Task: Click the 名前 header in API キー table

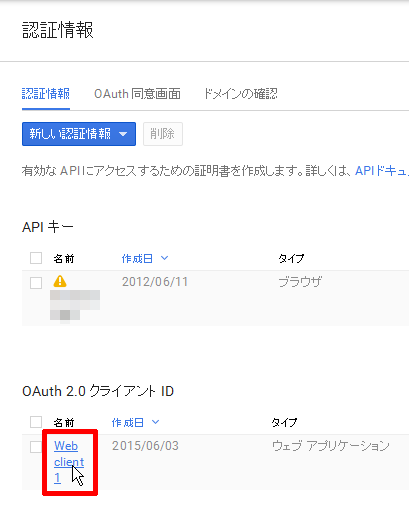Action: (x=64, y=258)
